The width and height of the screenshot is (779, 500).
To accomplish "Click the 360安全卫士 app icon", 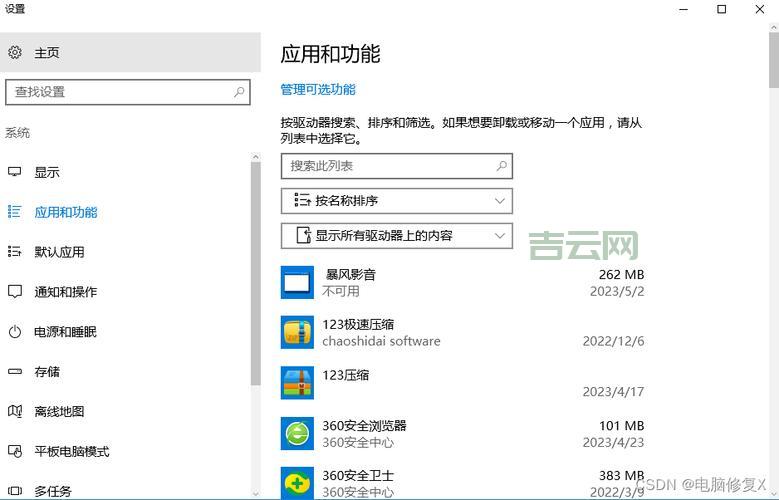I will [297, 483].
